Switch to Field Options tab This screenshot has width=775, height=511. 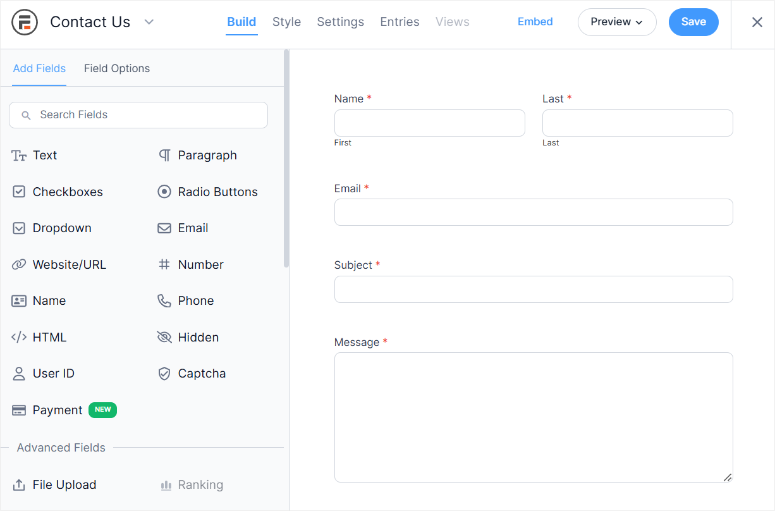(x=117, y=69)
